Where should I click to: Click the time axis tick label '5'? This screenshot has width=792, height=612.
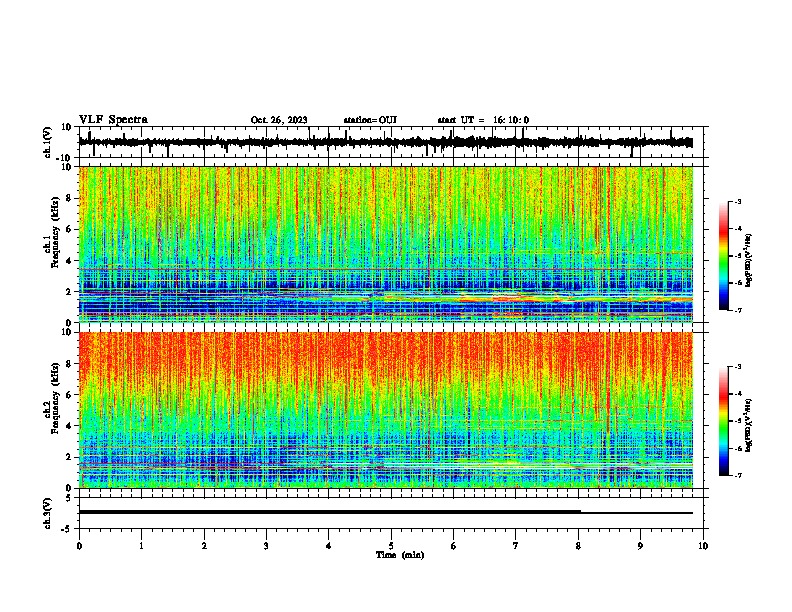click(391, 546)
